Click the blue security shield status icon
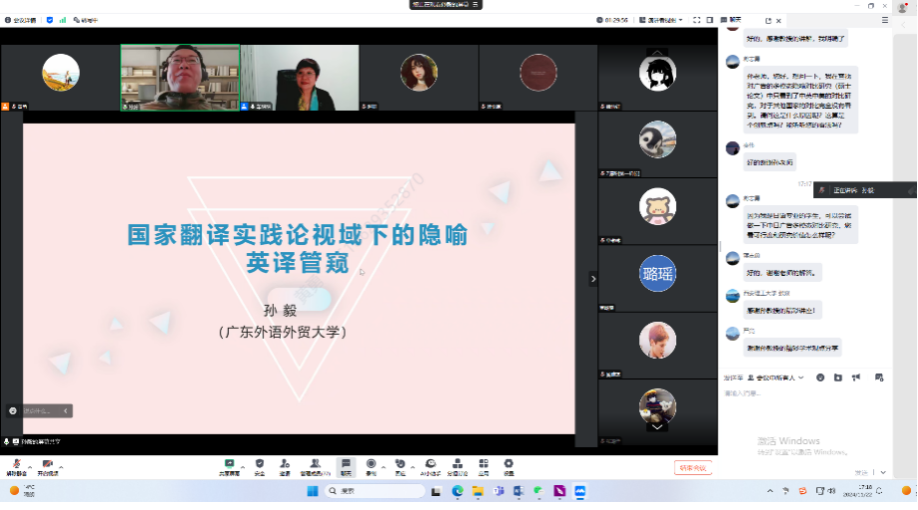918x510 pixels. tap(50, 20)
